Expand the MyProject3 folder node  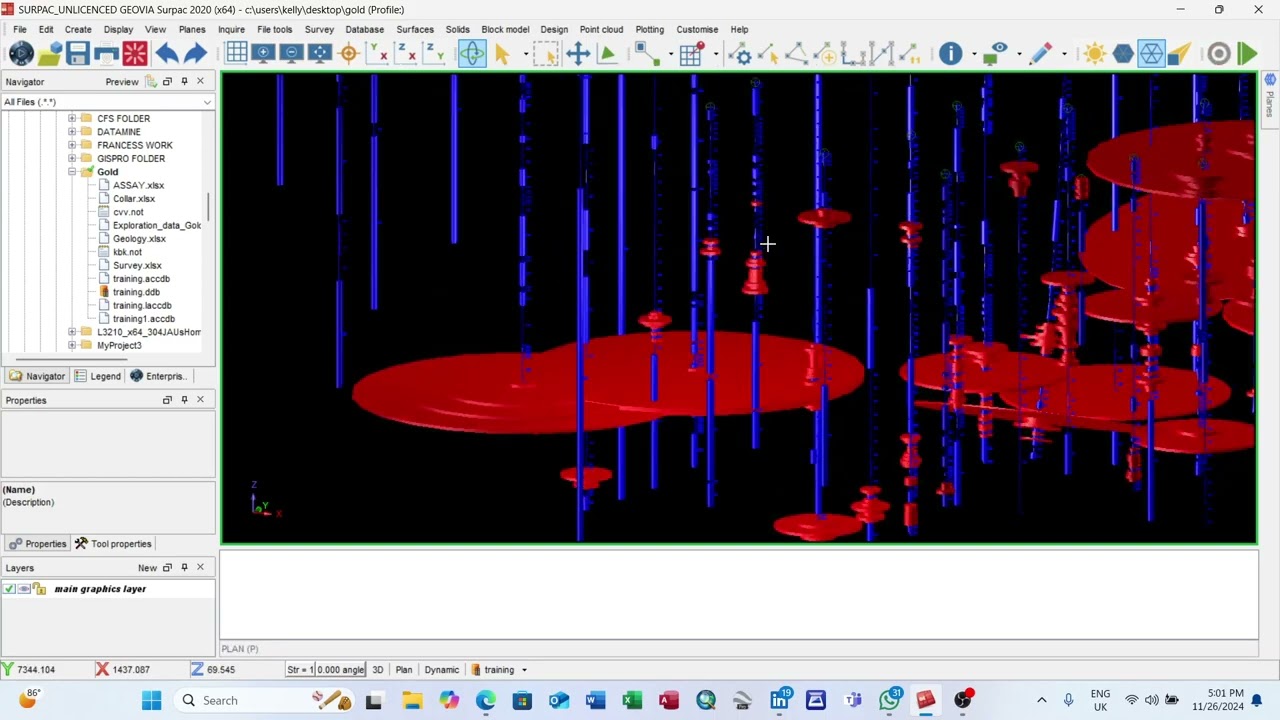pos(72,345)
